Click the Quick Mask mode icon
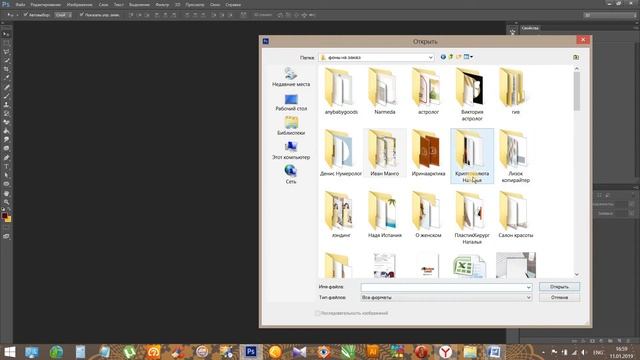 coord(6,227)
